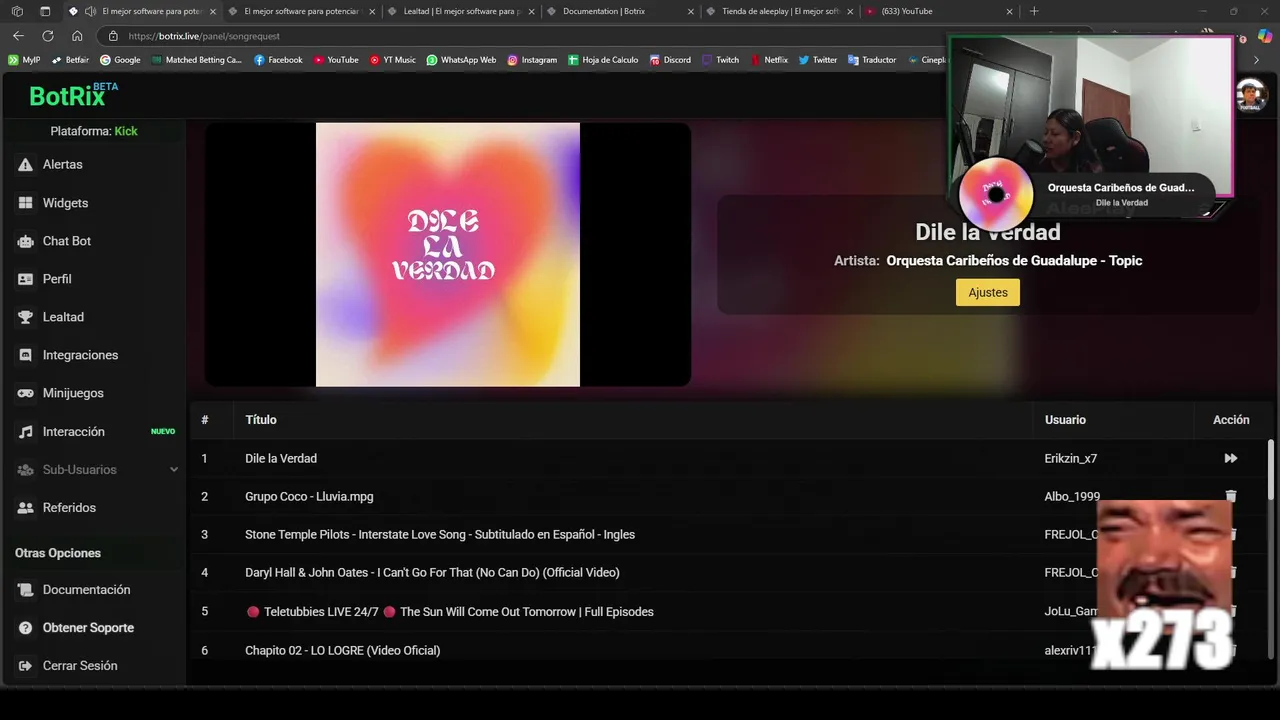
Task: Click the browser address bar
Action: (x=520, y=36)
